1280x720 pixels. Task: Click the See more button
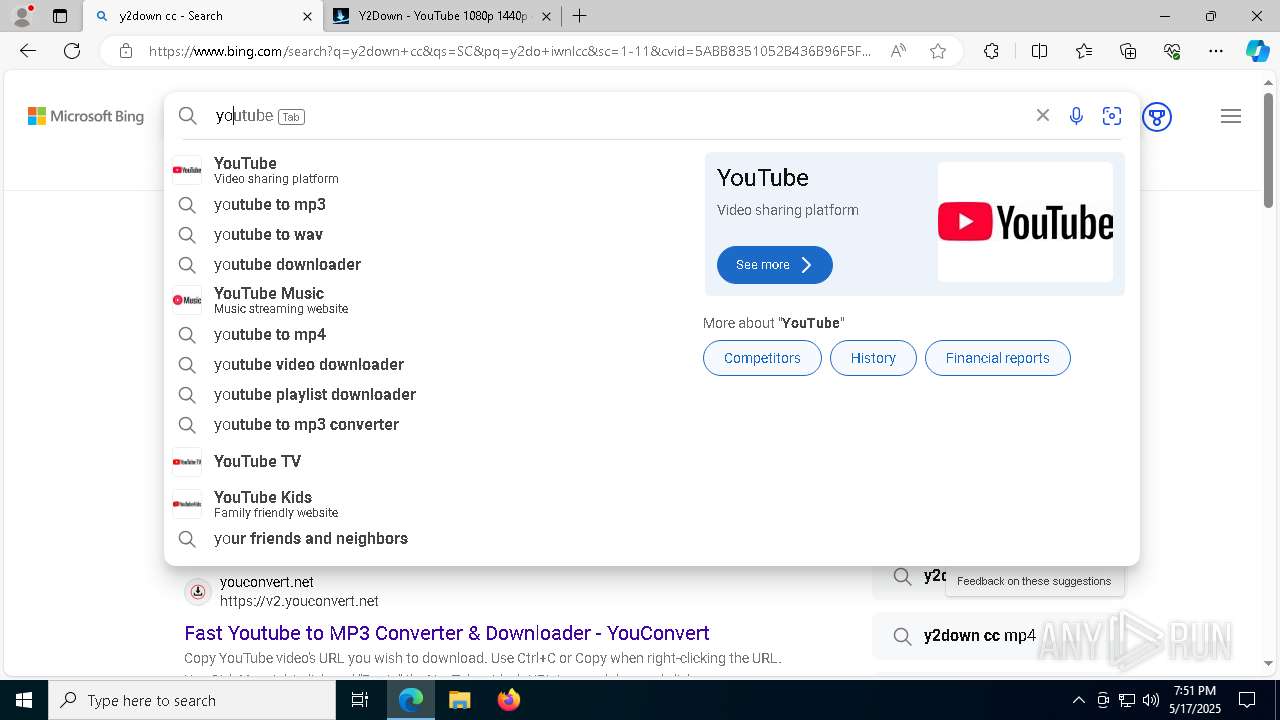[x=774, y=265]
